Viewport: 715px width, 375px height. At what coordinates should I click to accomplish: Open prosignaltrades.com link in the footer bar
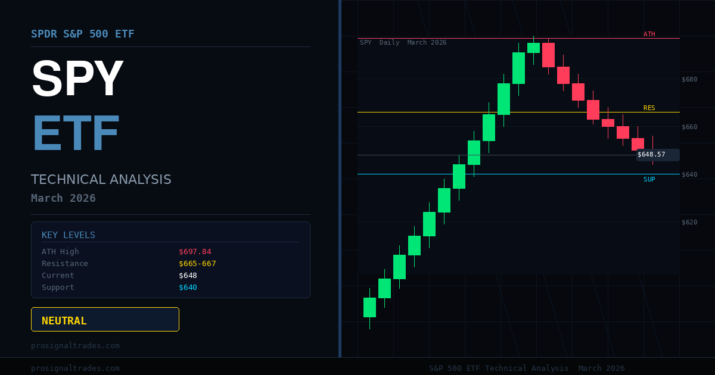(75, 368)
